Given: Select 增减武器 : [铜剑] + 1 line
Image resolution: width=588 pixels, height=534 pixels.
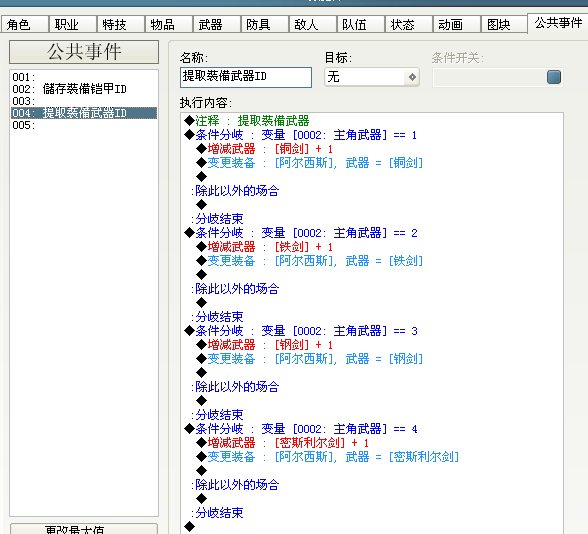Looking at the screenshot, I should [x=264, y=149].
